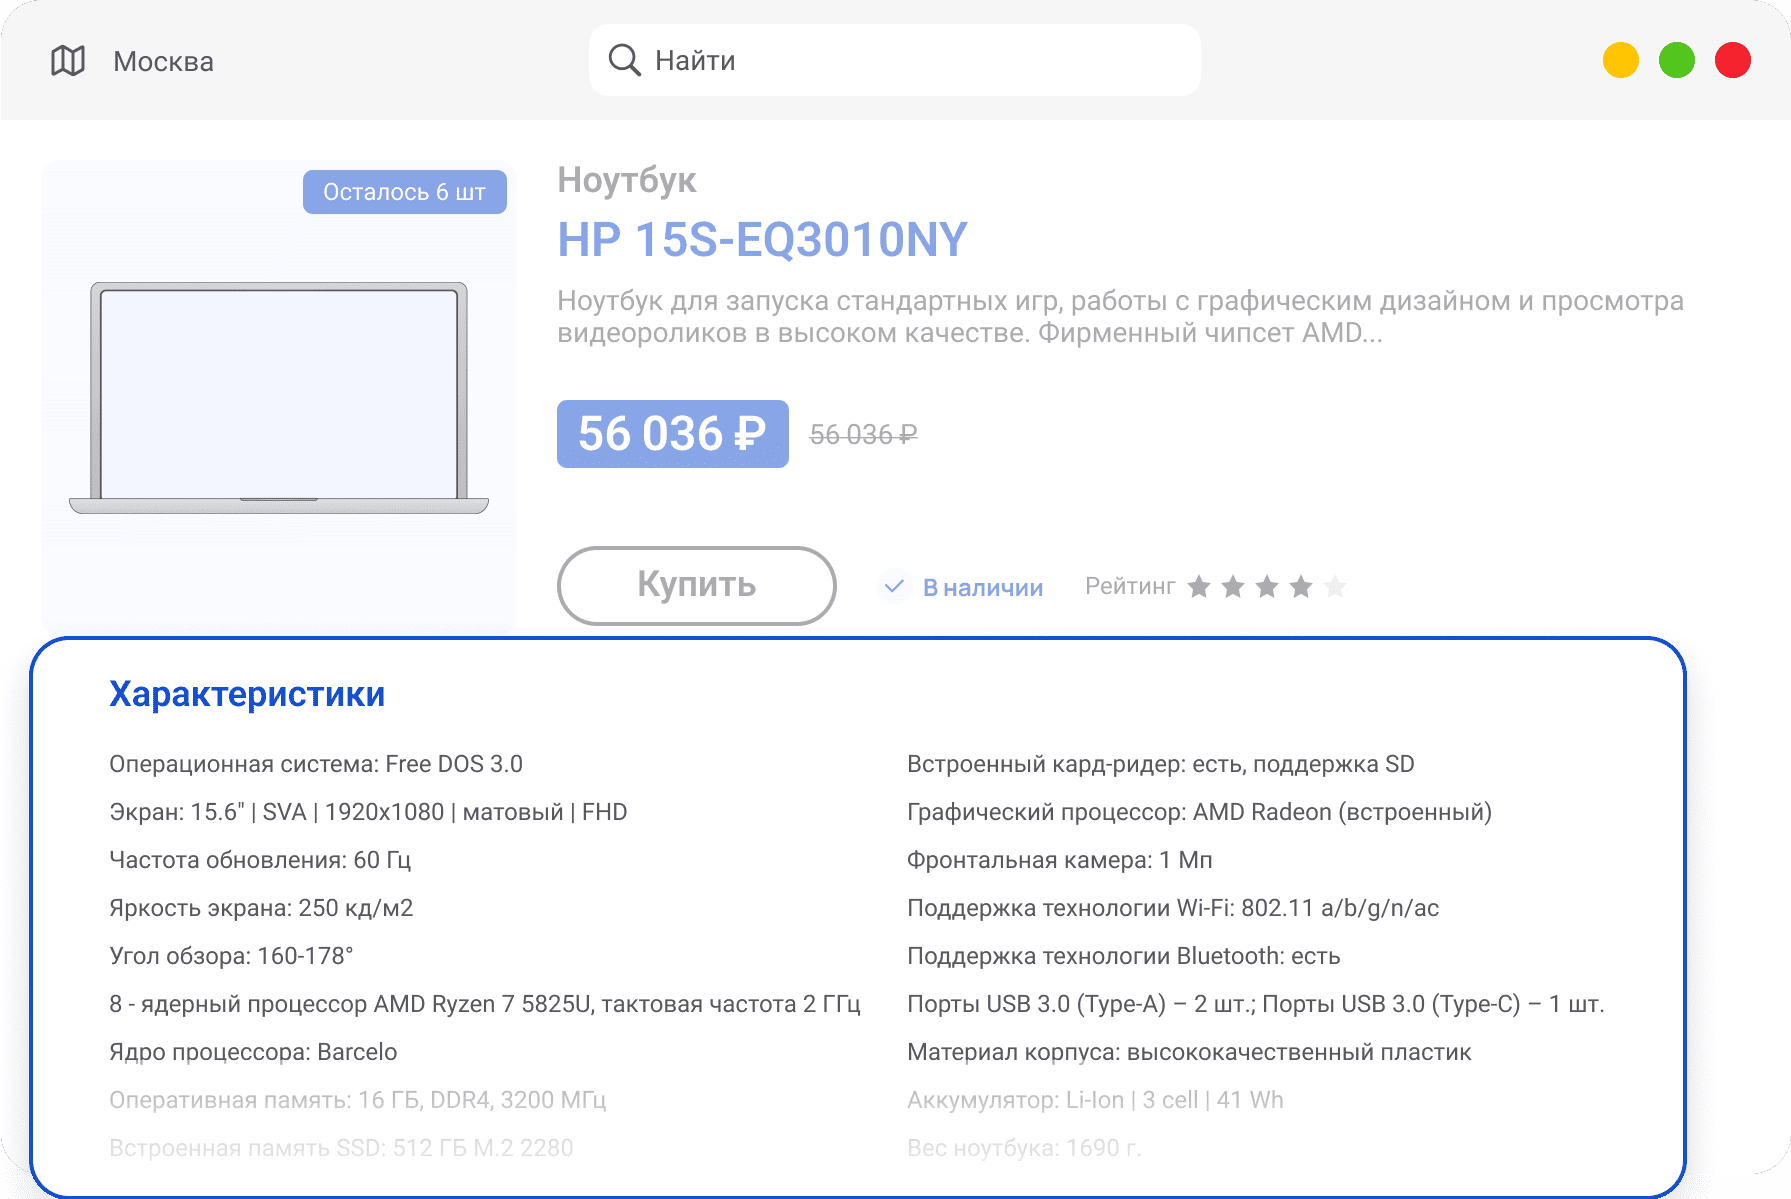
Task: Click the Осталось 6 шт badge
Action: click(x=404, y=192)
